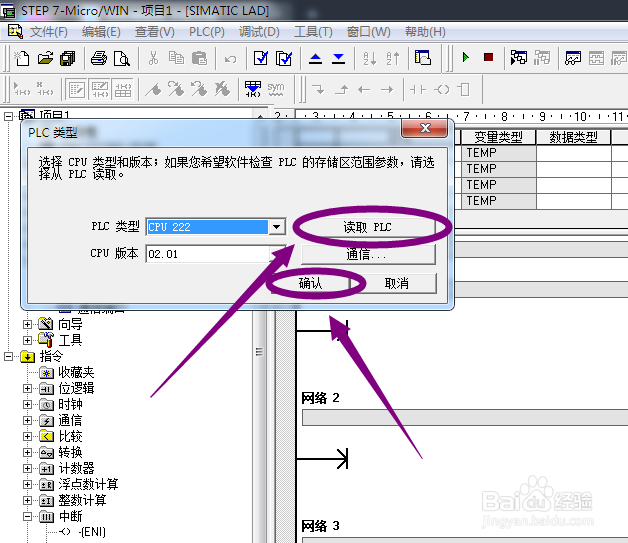This screenshot has width=628, height=543.
Task: Click the Print icon
Action: point(99,58)
